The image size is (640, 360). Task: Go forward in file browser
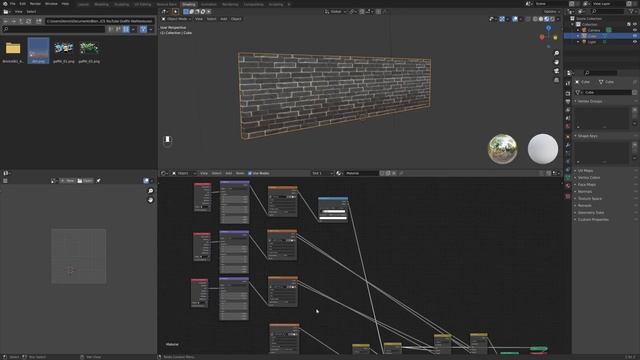[x=13, y=21]
